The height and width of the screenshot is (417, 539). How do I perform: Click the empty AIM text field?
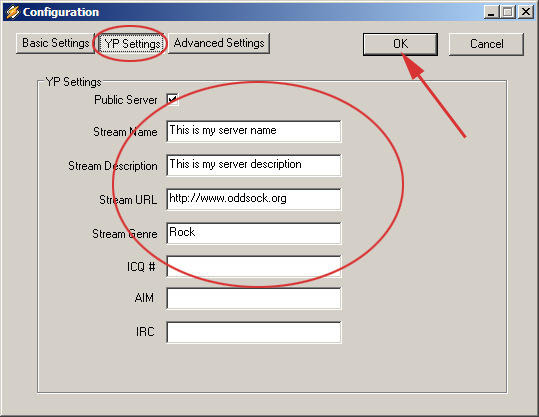[254, 298]
